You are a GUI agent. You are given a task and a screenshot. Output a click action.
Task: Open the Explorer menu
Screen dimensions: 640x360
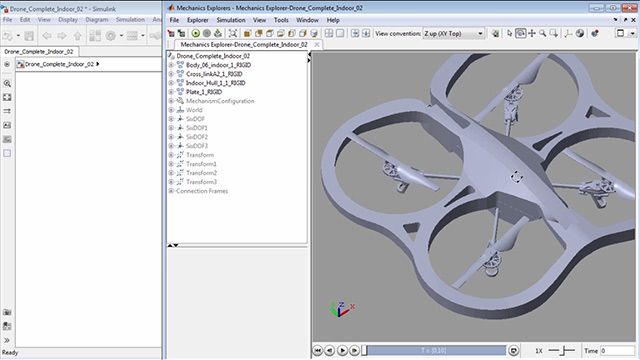[198, 20]
